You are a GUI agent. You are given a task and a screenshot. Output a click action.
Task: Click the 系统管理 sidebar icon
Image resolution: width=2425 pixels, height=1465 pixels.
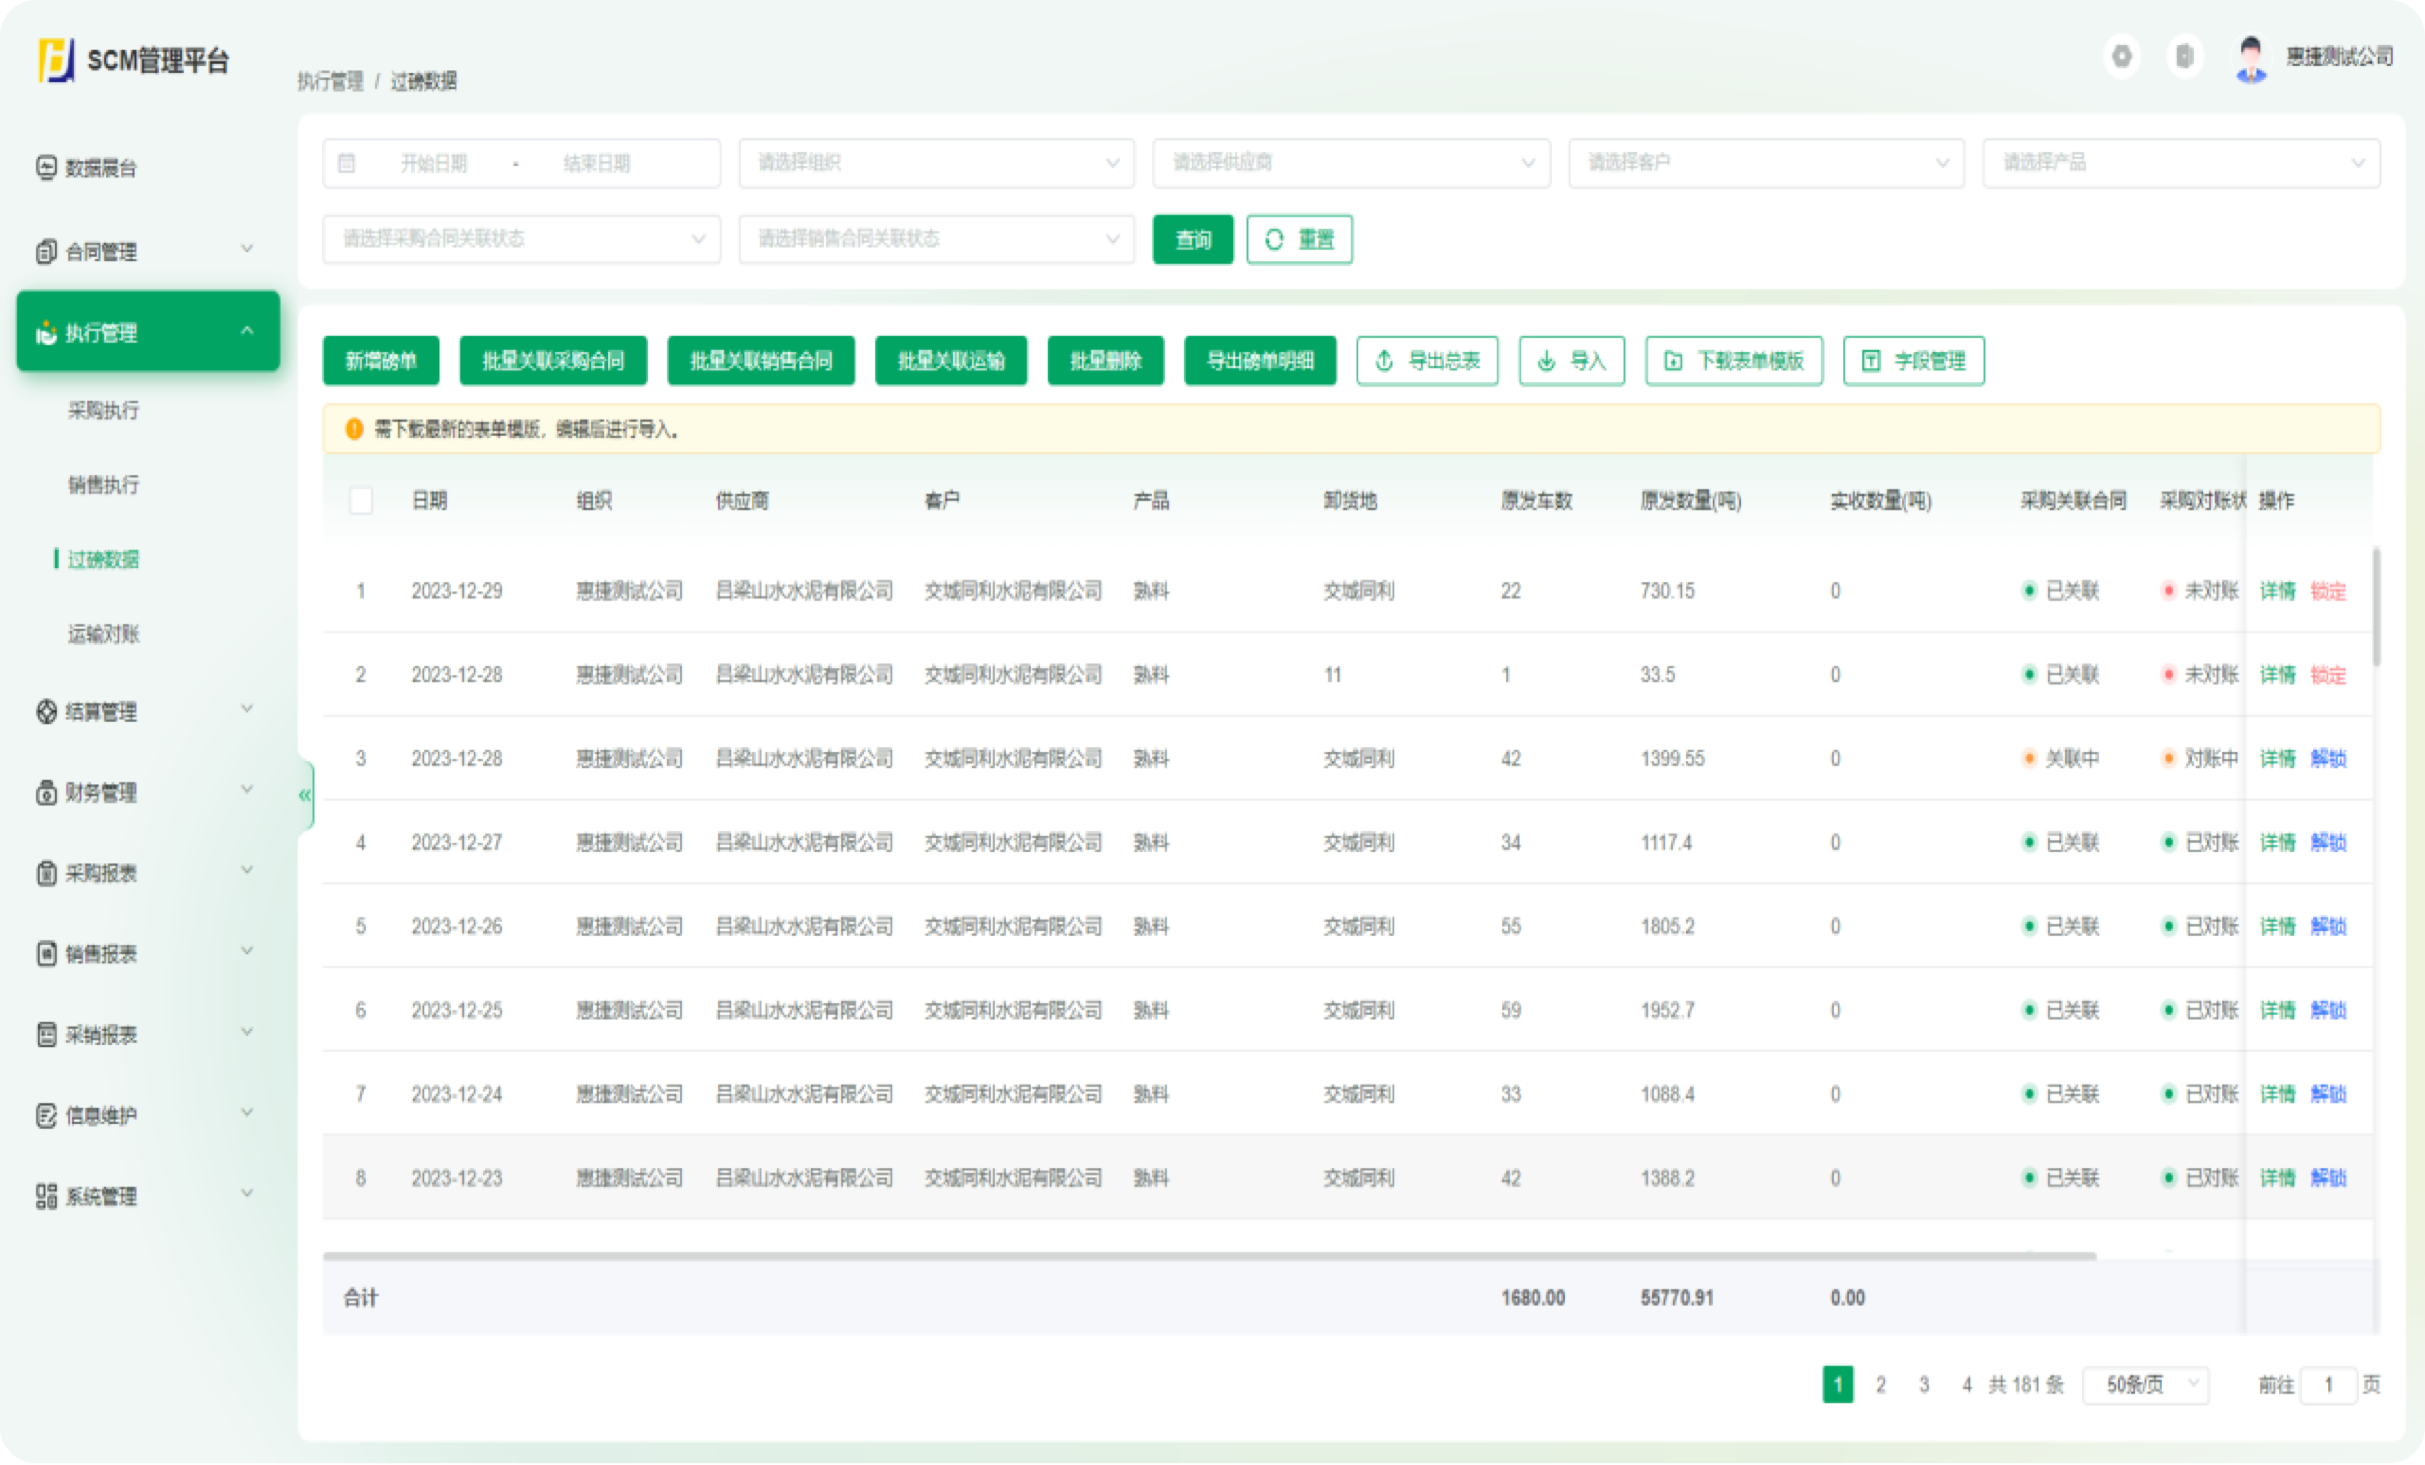point(46,1196)
